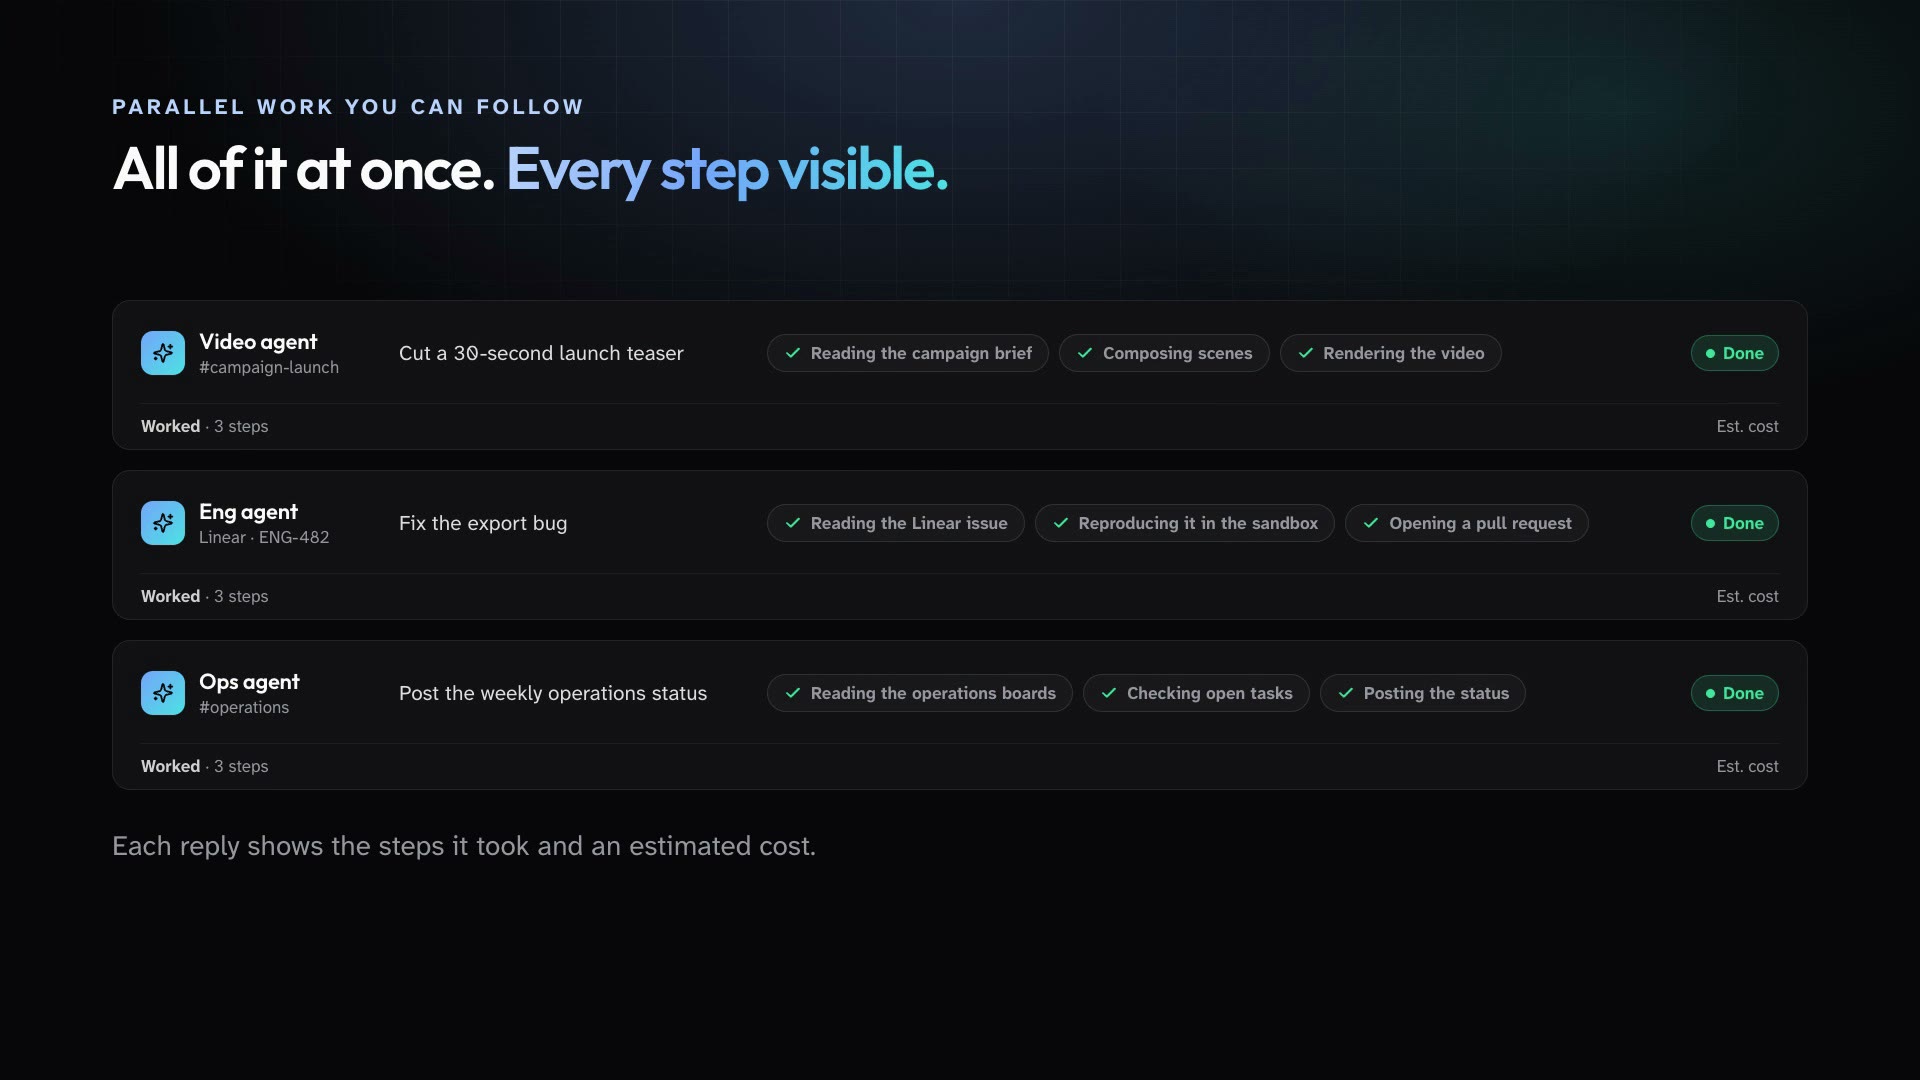The height and width of the screenshot is (1080, 1920).
Task: Click Est. cost in the Eng agent card
Action: [x=1748, y=596]
